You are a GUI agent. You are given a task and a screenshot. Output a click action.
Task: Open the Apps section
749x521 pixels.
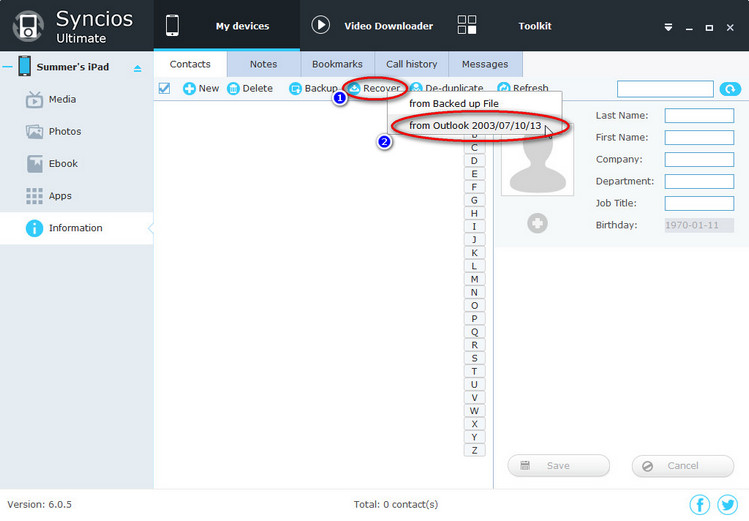point(60,196)
